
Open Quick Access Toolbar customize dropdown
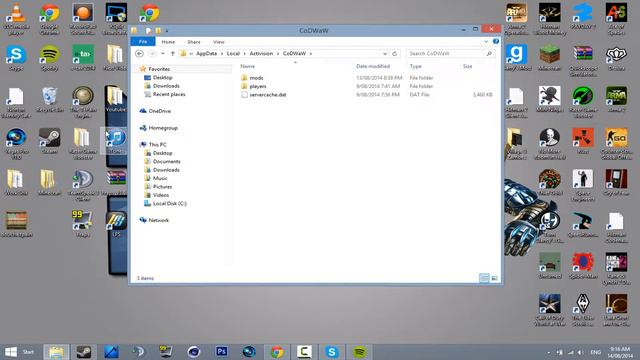click(167, 31)
